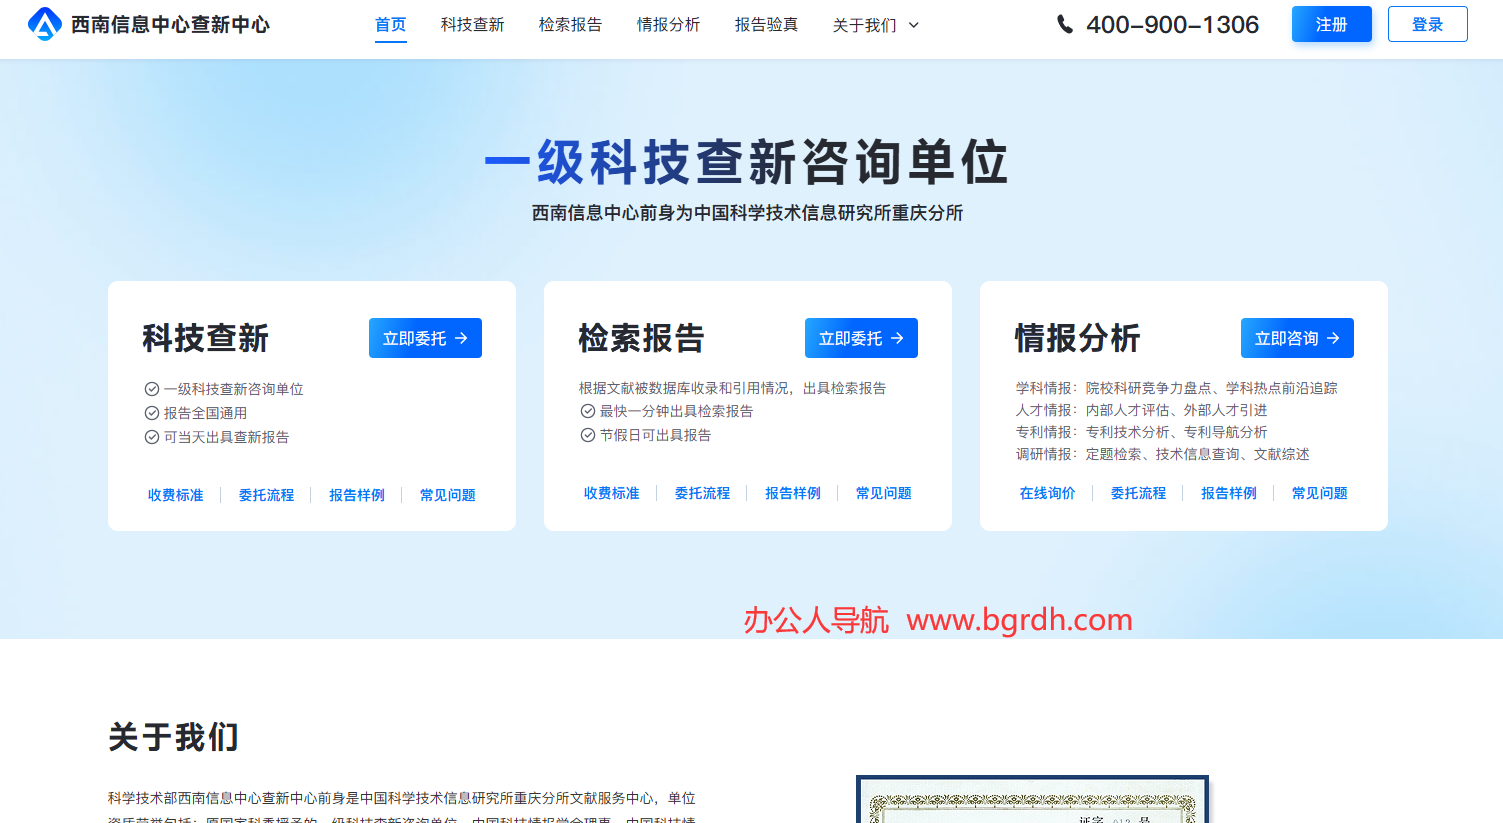Viewport: 1503px width, 823px height.
Task: Switch to the 科技查新 nav tab
Action: point(472,25)
